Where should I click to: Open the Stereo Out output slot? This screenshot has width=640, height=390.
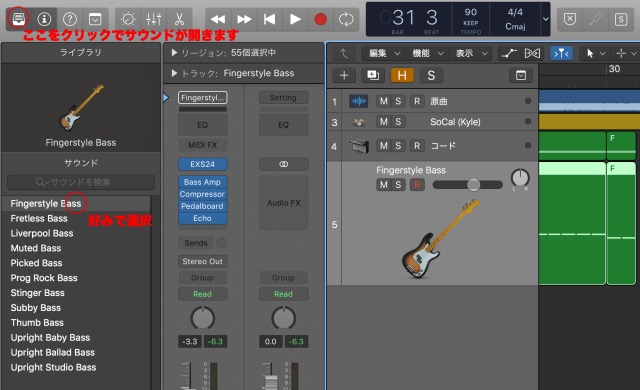(x=202, y=261)
